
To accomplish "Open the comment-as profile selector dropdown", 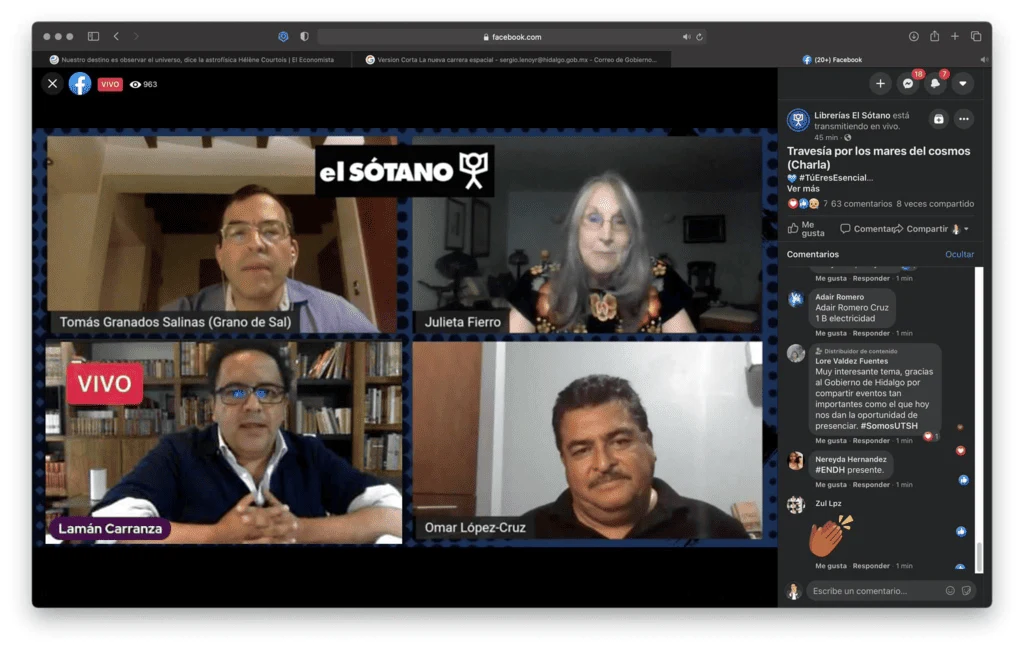I will [961, 229].
